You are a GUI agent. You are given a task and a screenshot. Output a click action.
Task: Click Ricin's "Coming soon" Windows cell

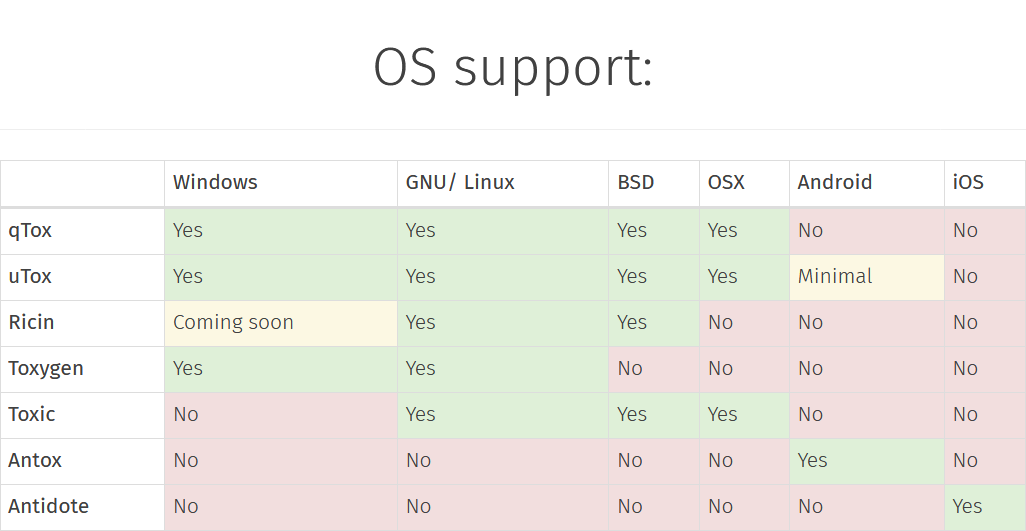point(233,323)
